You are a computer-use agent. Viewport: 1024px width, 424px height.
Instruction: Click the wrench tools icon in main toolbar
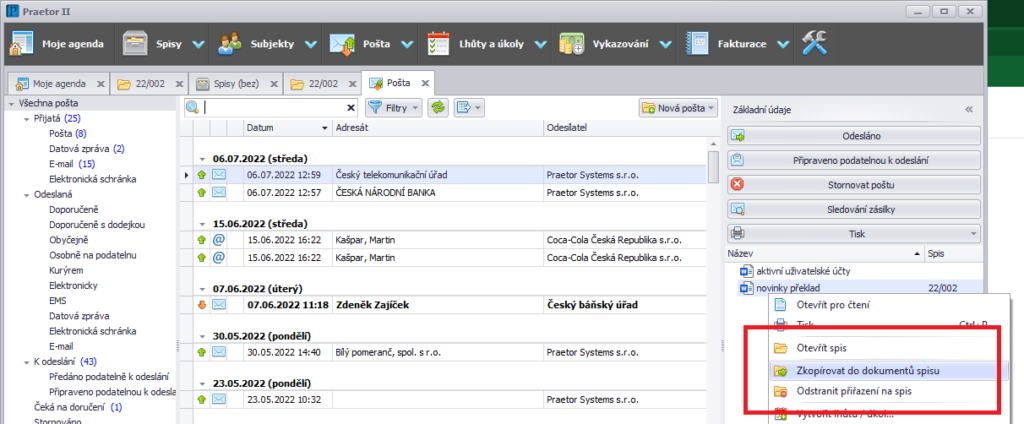pyautogui.click(x=810, y=44)
